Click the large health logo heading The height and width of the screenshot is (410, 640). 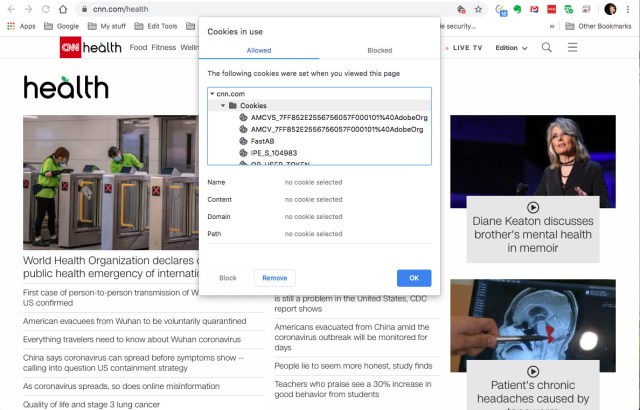66,87
